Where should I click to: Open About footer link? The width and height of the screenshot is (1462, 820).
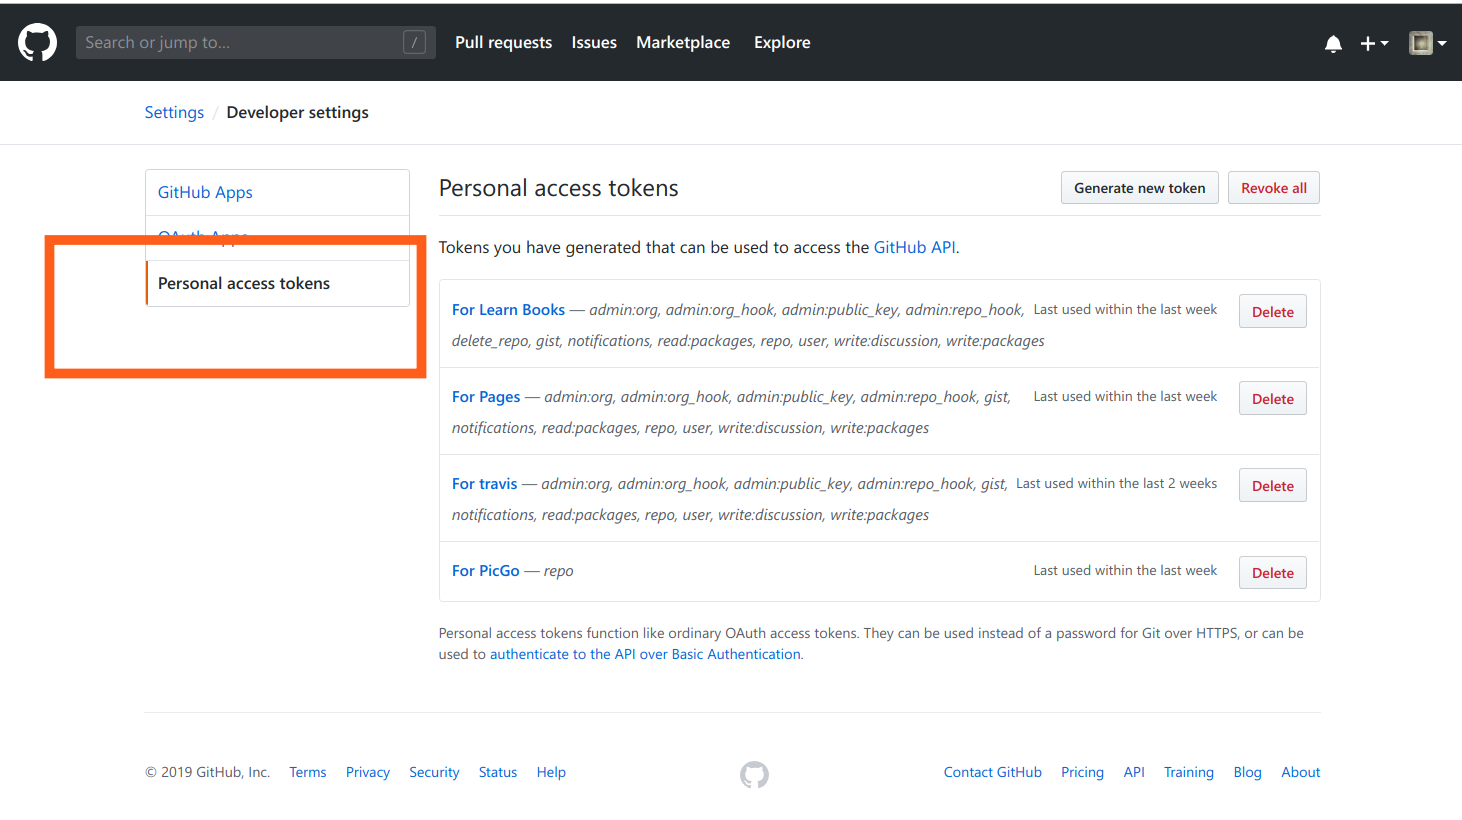(x=1301, y=772)
